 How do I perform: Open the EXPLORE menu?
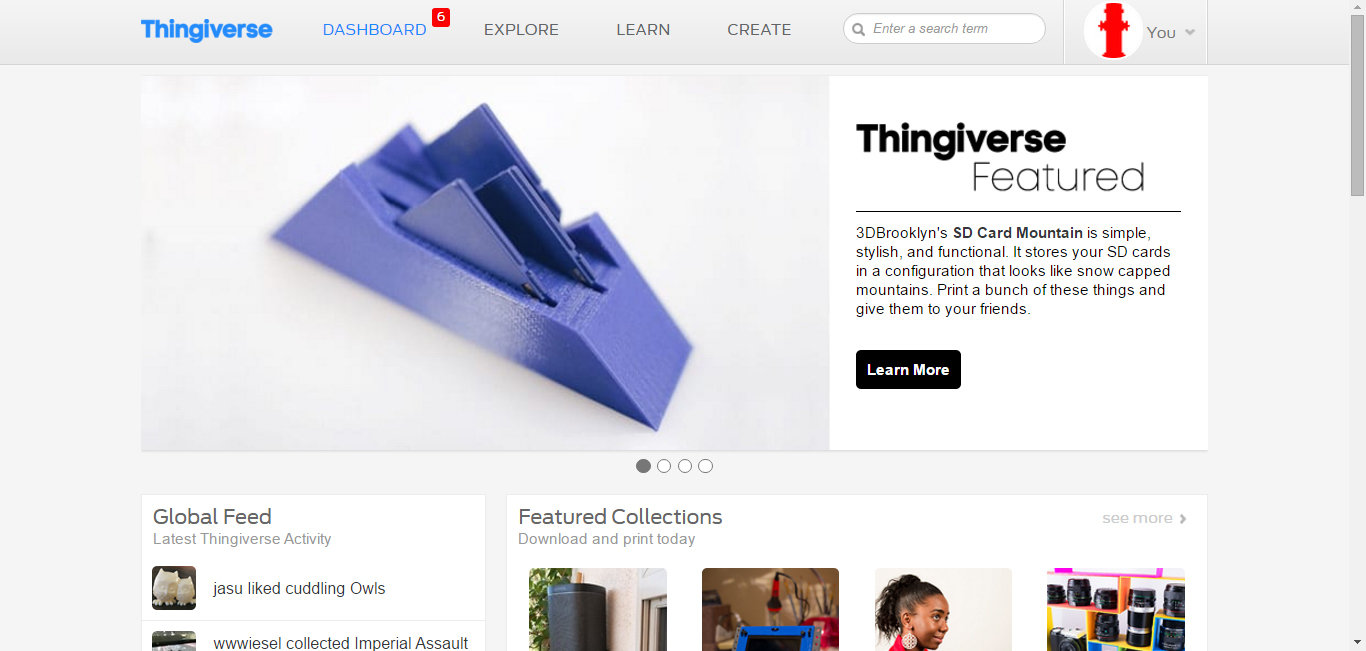[x=521, y=30]
